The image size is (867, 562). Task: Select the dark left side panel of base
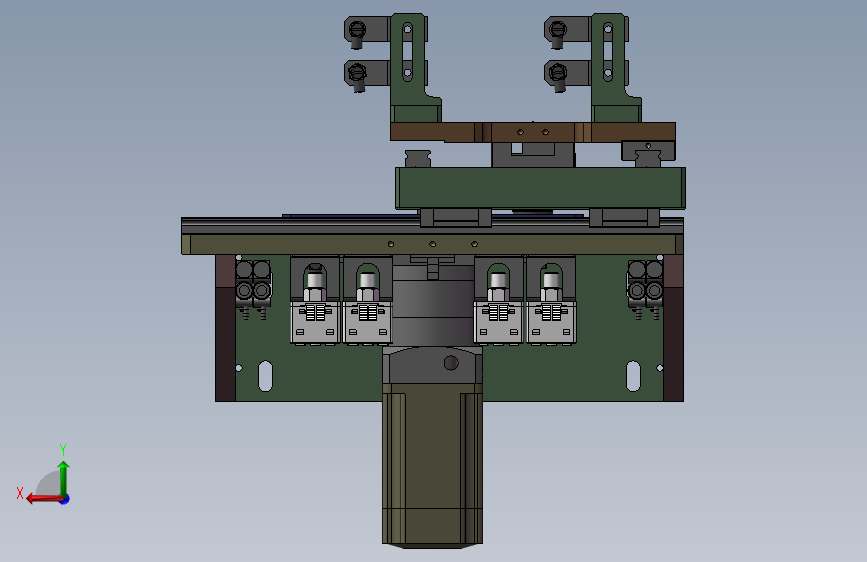point(226,328)
